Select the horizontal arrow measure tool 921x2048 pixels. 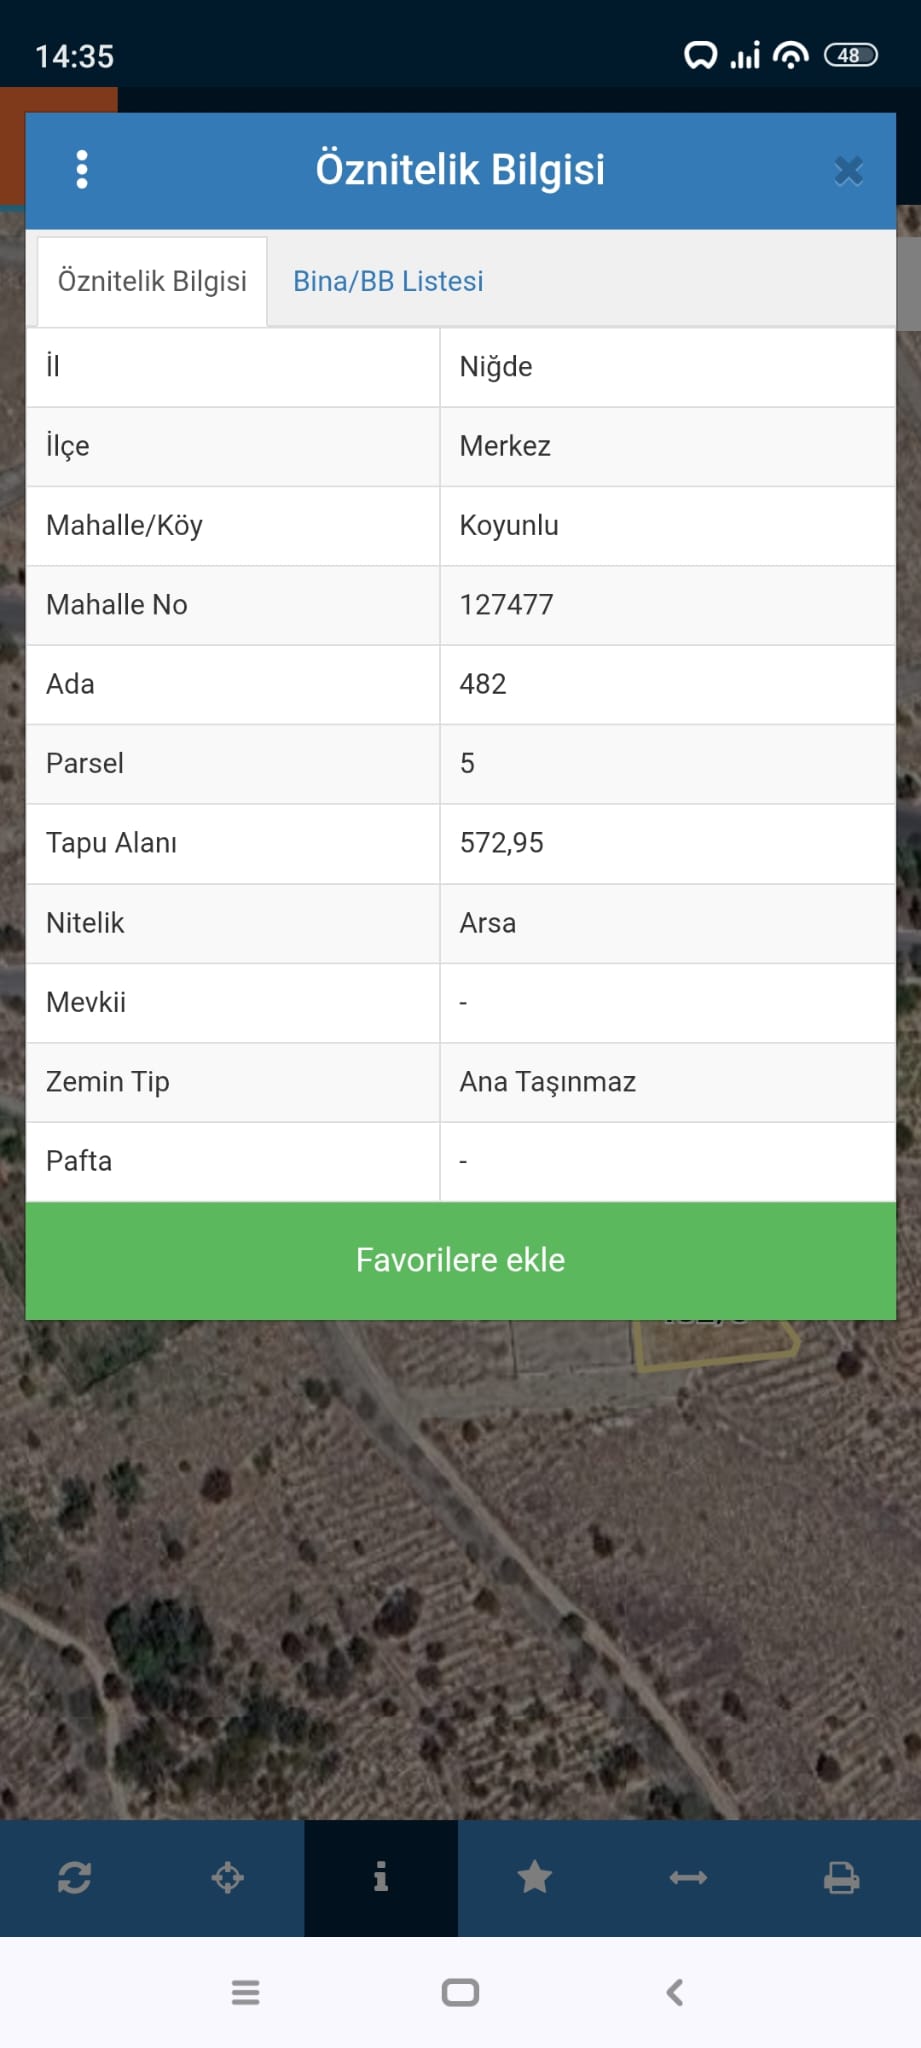pos(688,1878)
